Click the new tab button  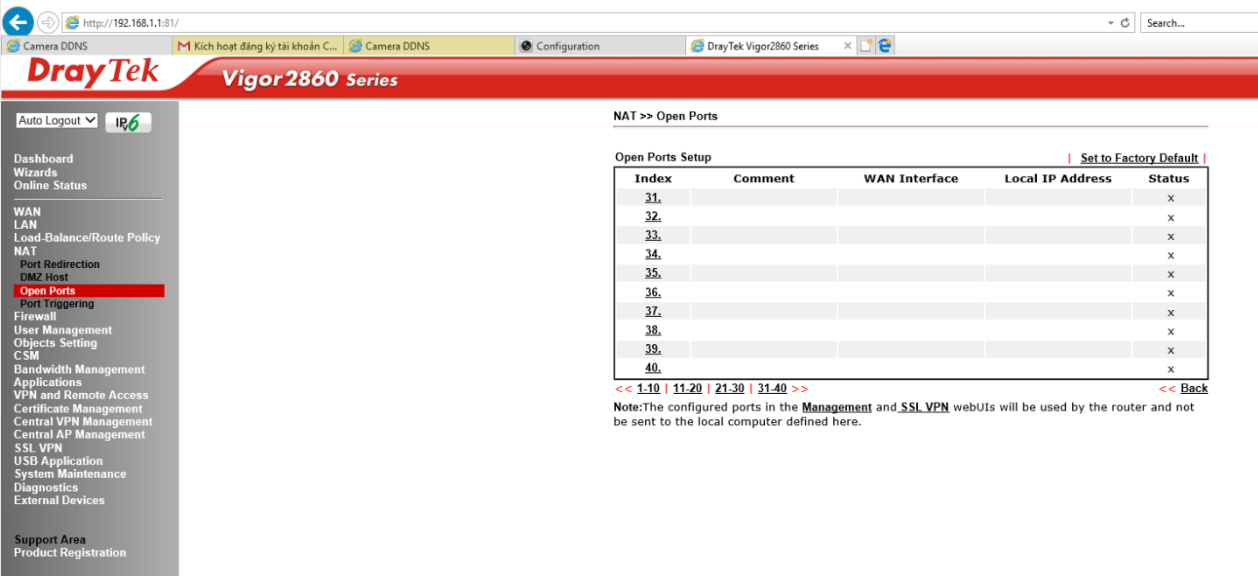[x=867, y=46]
